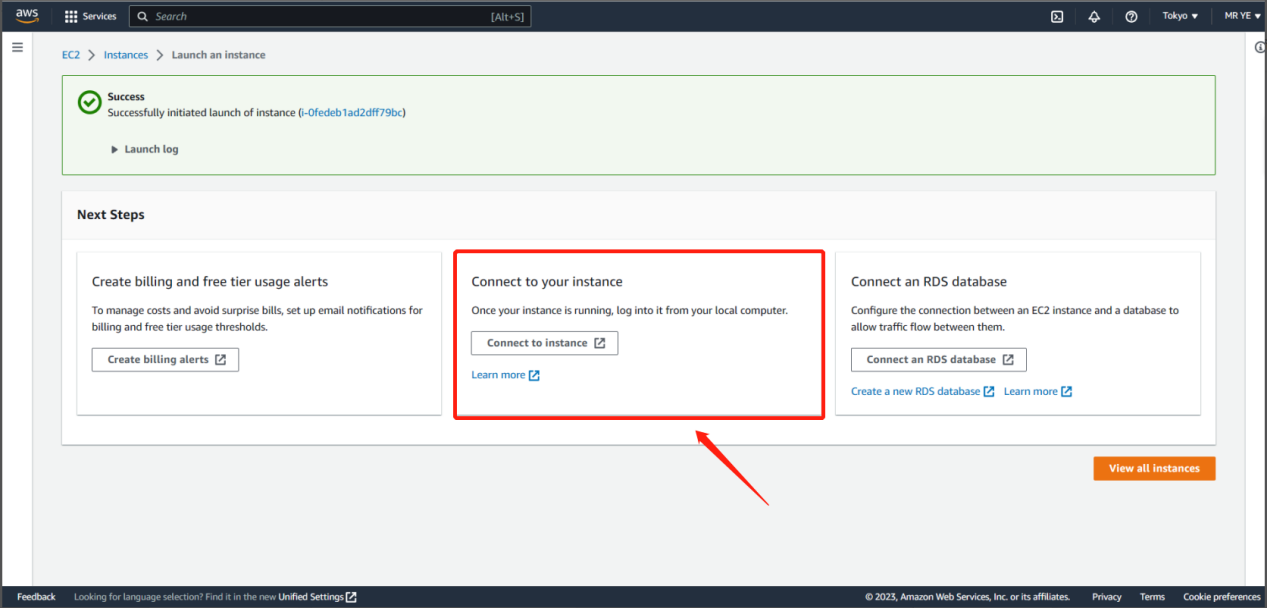Click the green success checkmark icon
This screenshot has height=608, width=1267.
click(x=90, y=103)
